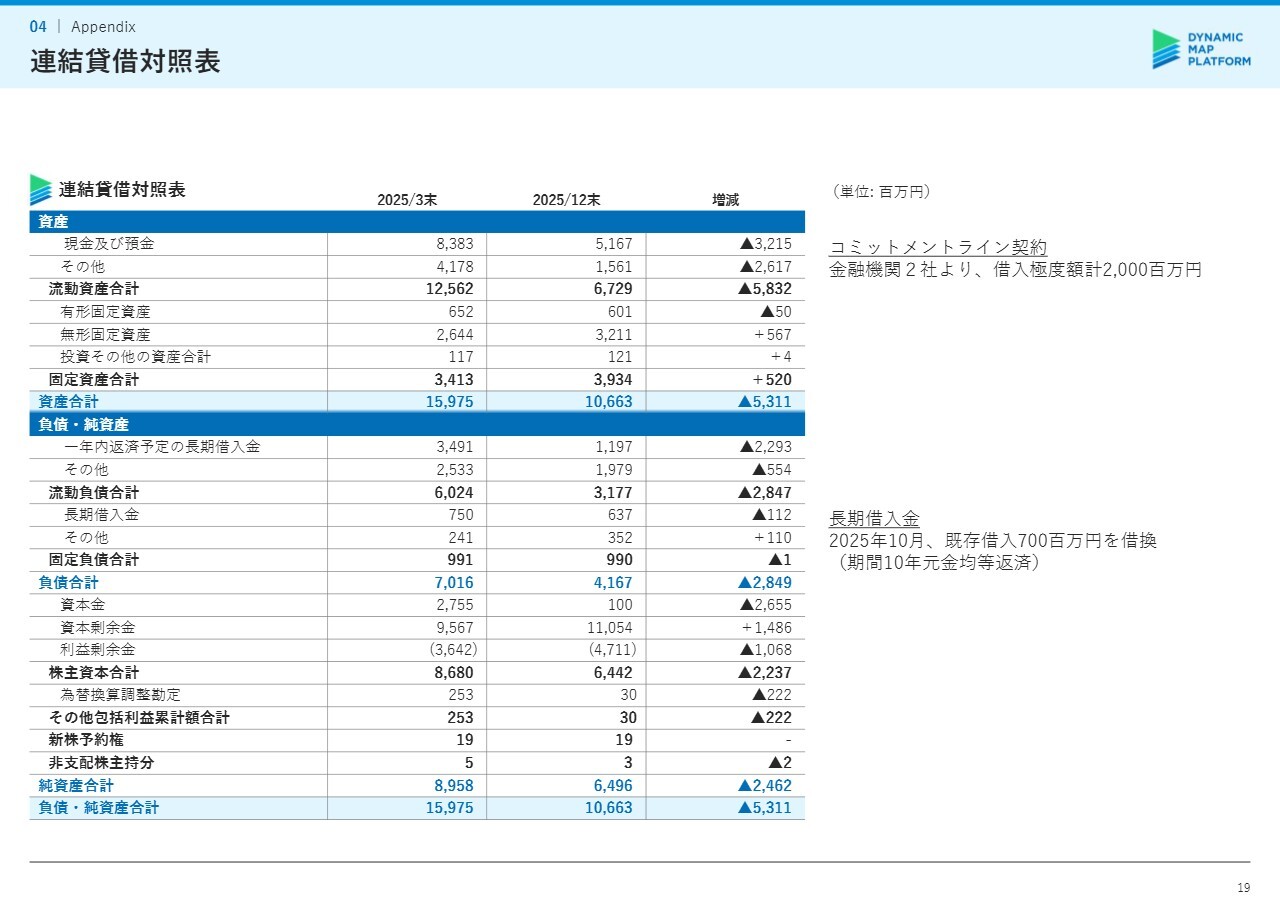Click the 現金及び預金 row label
The height and width of the screenshot is (905, 1280).
tap(109, 244)
